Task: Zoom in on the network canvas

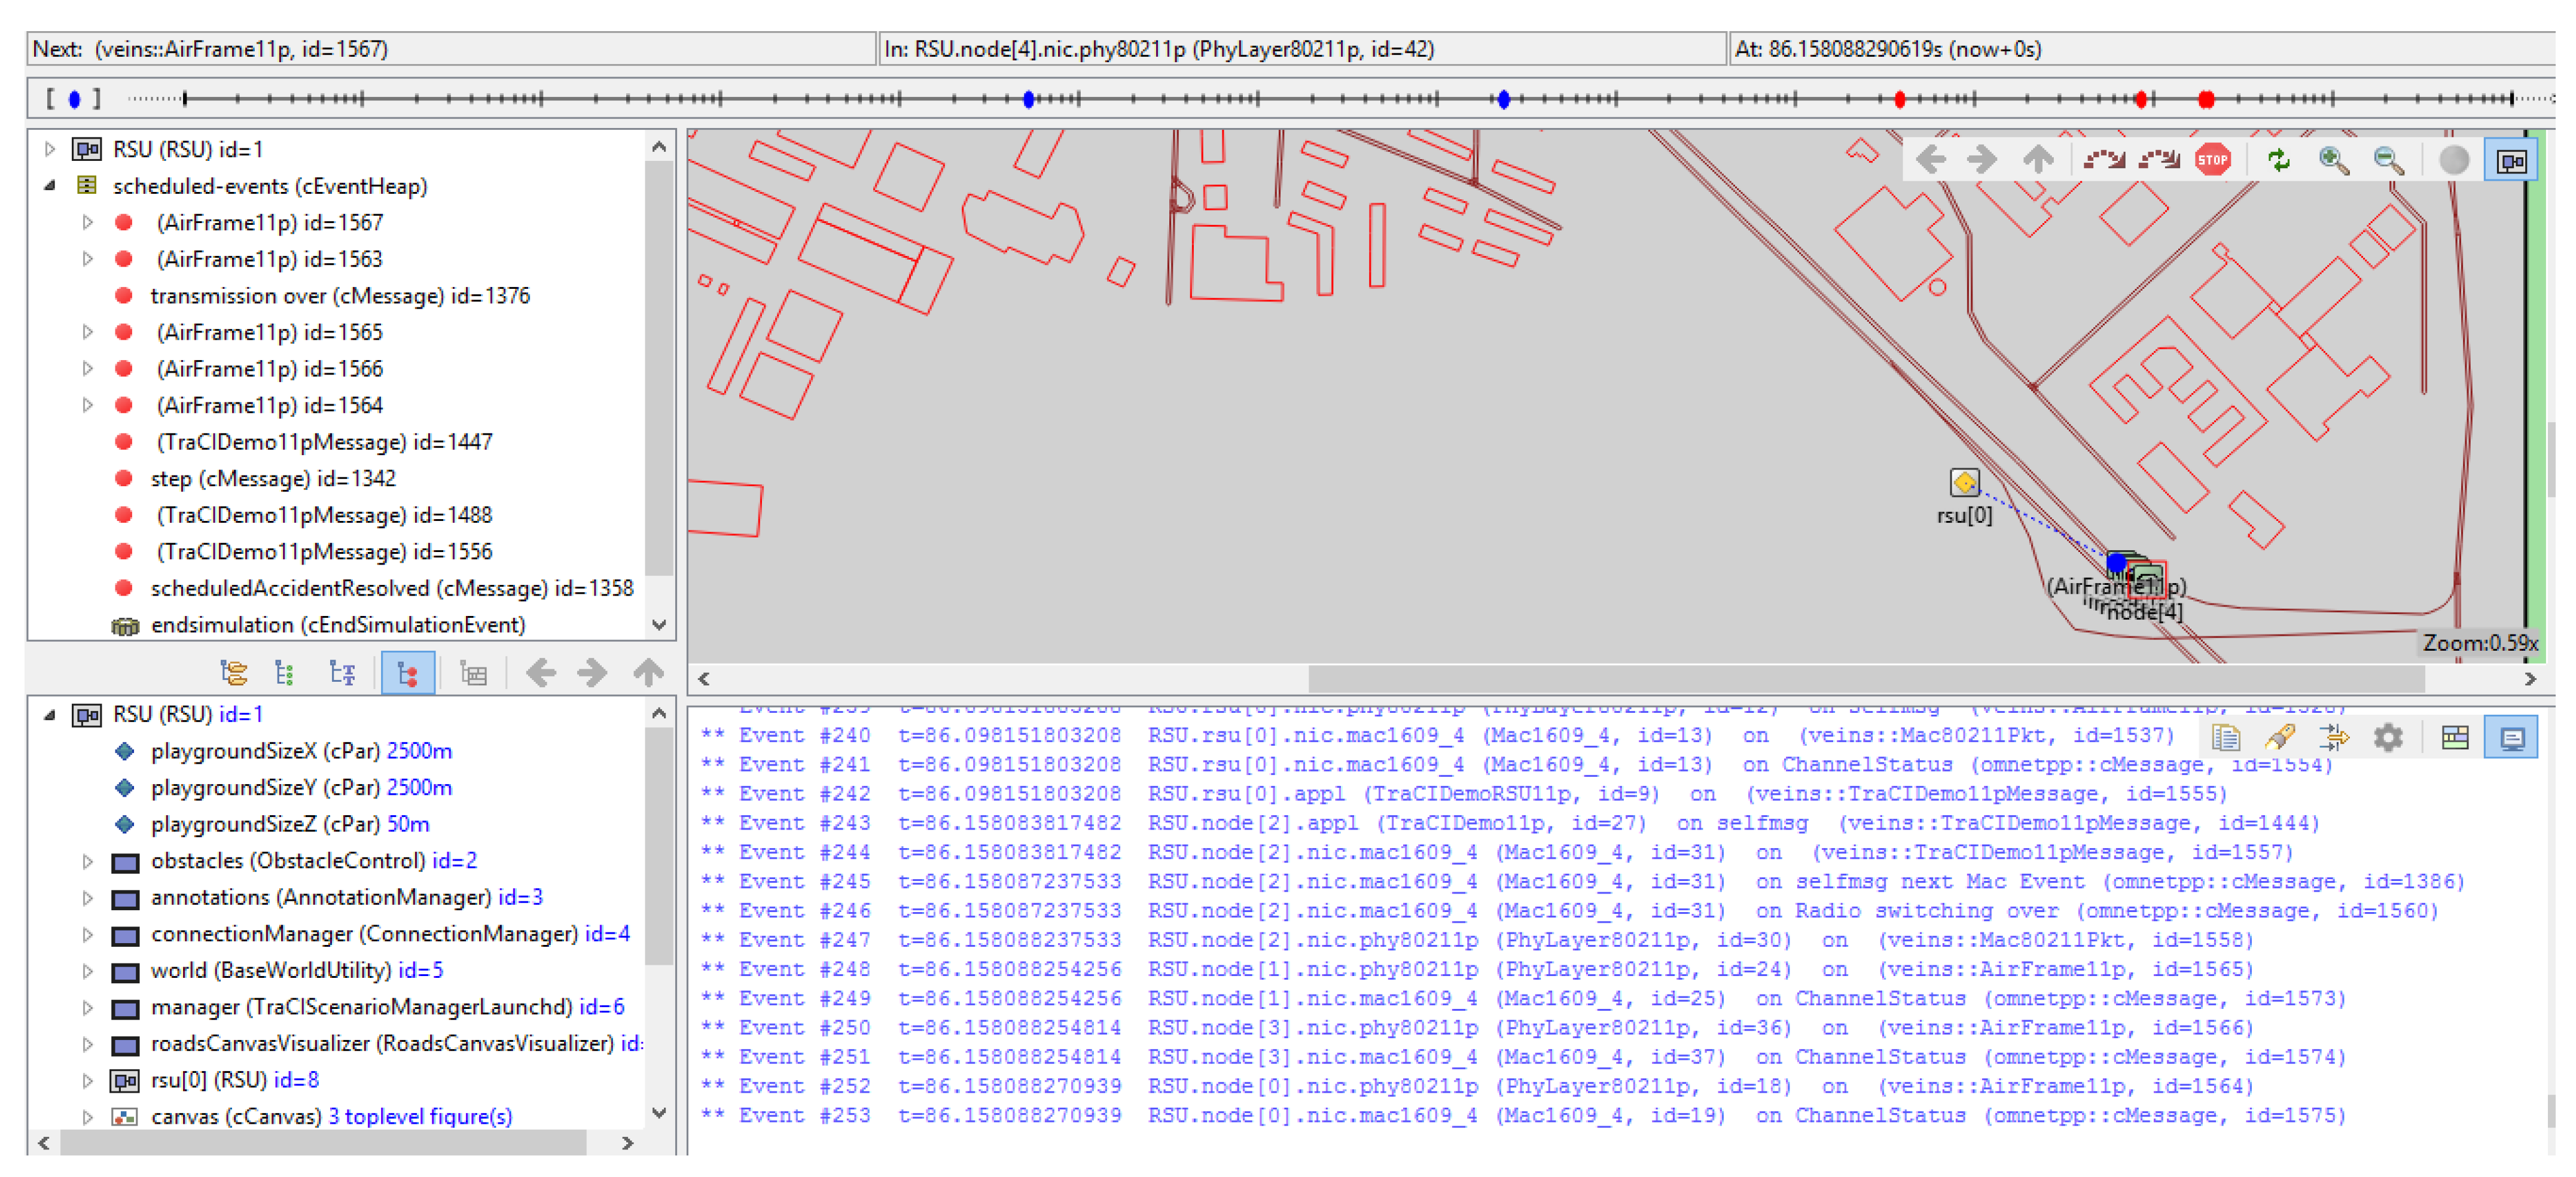Action: click(x=2333, y=160)
